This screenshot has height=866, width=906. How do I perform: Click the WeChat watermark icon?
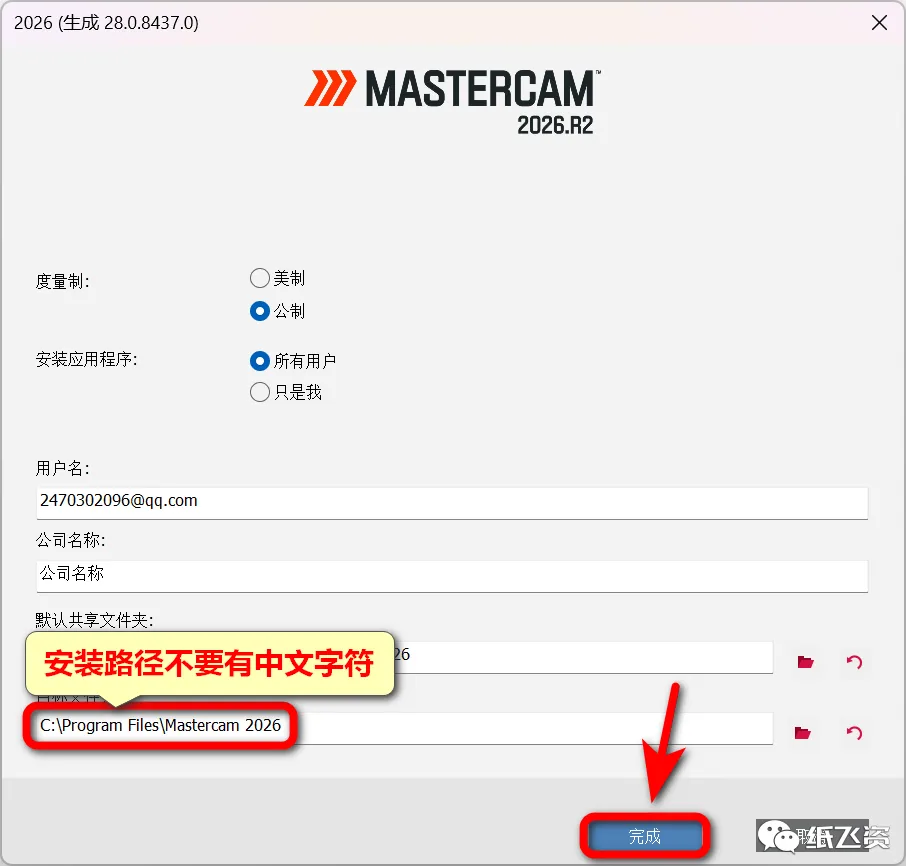777,836
